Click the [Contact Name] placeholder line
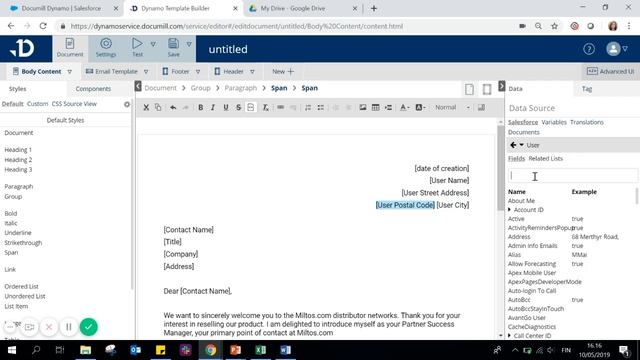Viewport: 640px width, 360px height. 189,230
